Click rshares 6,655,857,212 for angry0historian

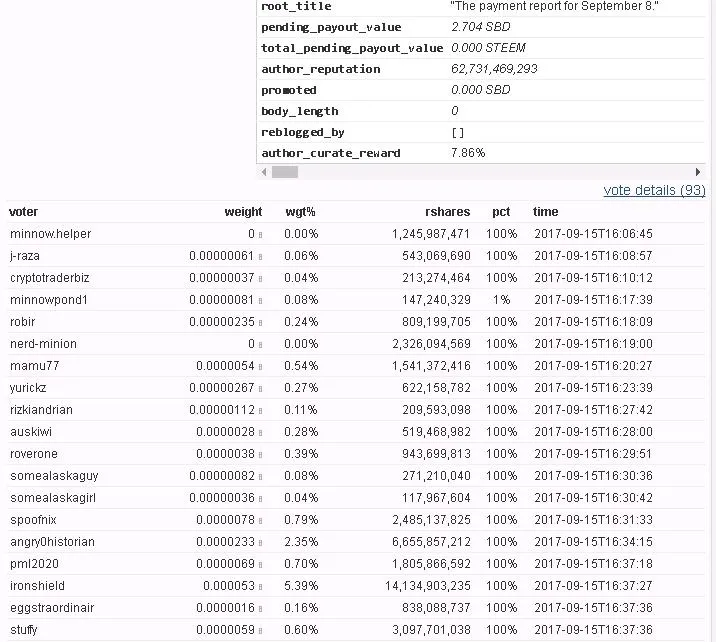(x=431, y=542)
